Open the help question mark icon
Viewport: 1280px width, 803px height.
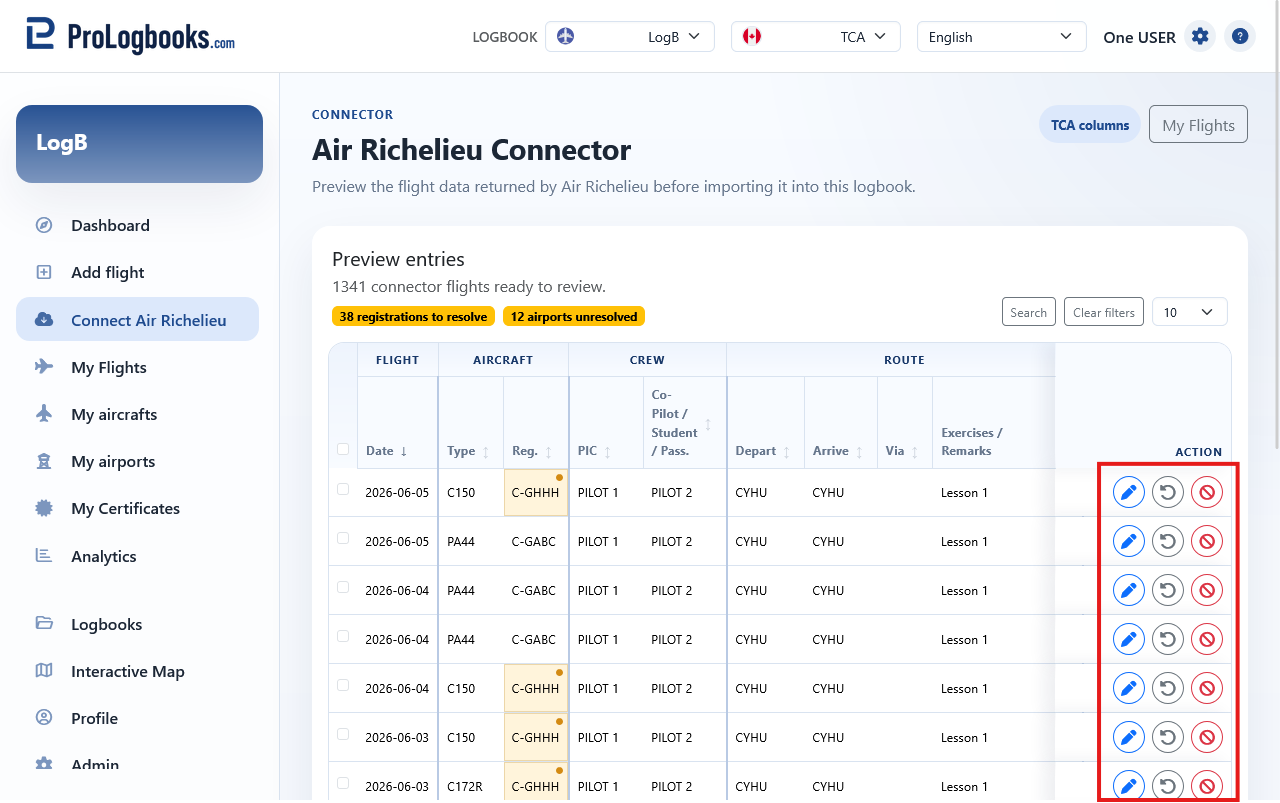tap(1240, 37)
